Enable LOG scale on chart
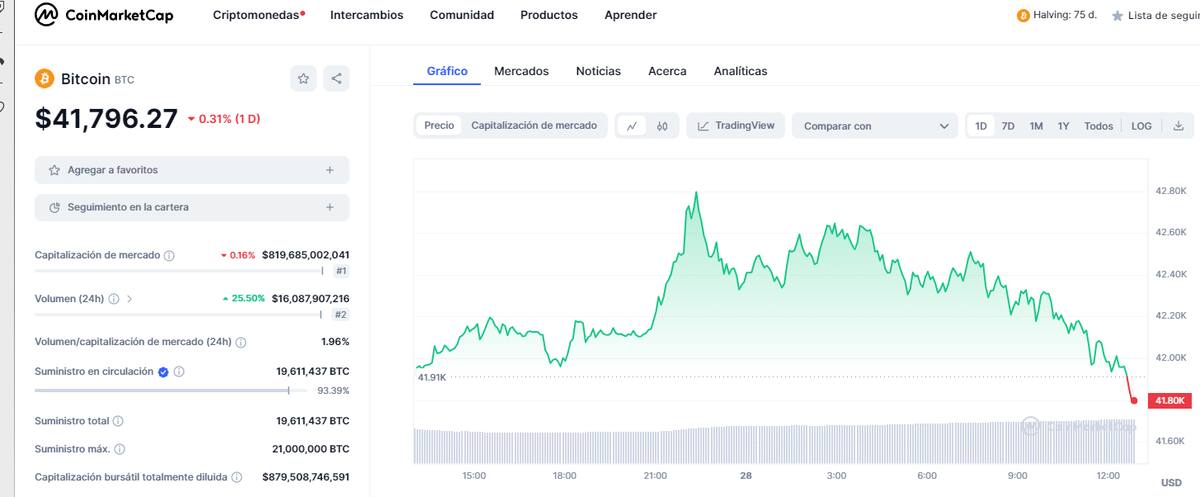The width and height of the screenshot is (1200, 497). 1141,126
